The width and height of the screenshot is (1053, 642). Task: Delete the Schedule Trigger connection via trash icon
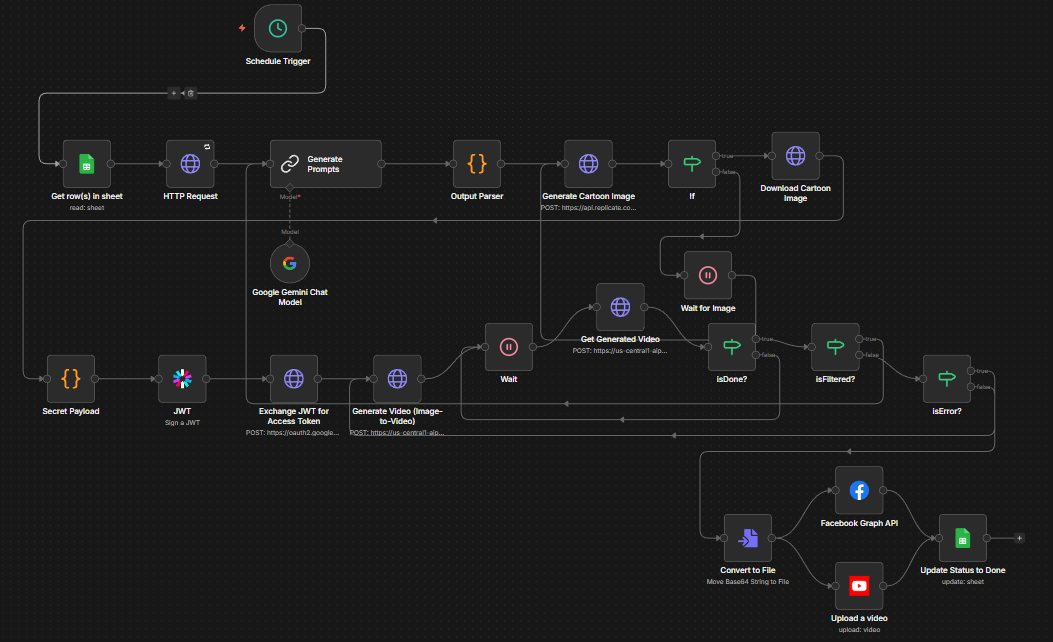(191, 93)
